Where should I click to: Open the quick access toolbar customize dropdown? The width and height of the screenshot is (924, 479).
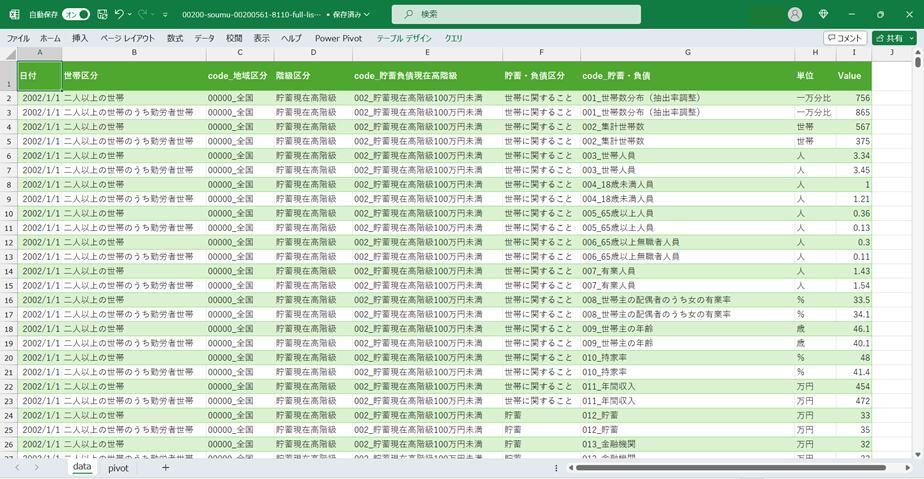(169, 14)
